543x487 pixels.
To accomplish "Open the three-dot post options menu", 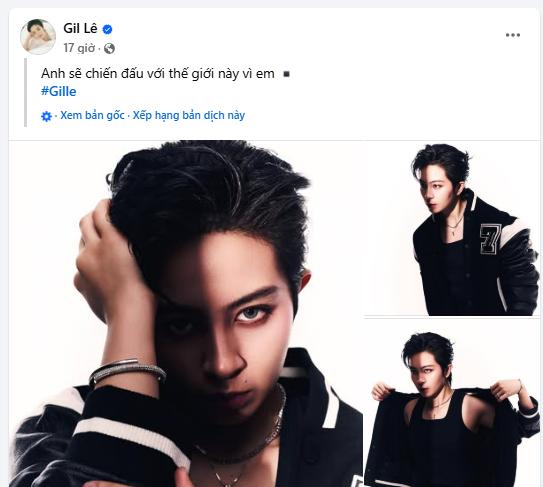I will pos(513,35).
